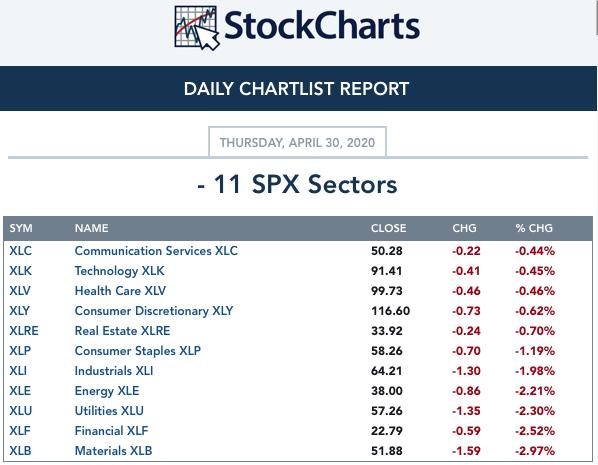Select the XLK ticker symbol

coord(20,271)
